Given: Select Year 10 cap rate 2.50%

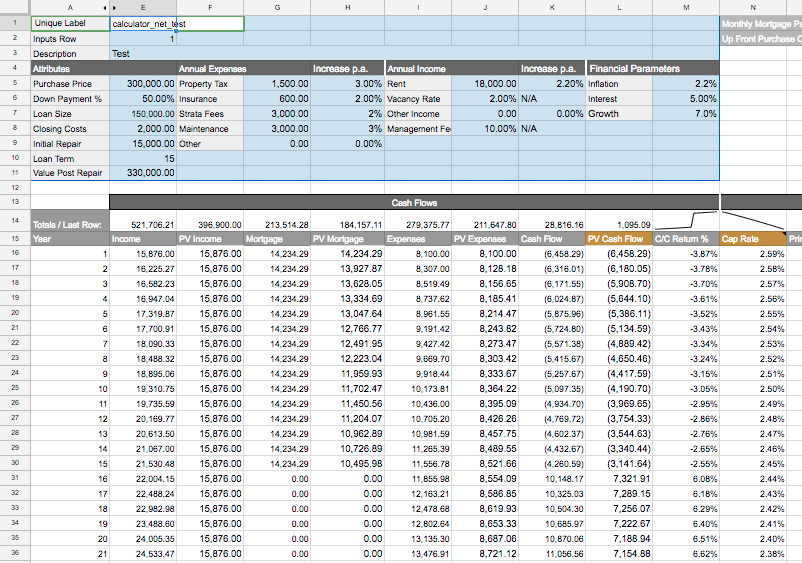Looking at the screenshot, I should pyautogui.click(x=753, y=389).
